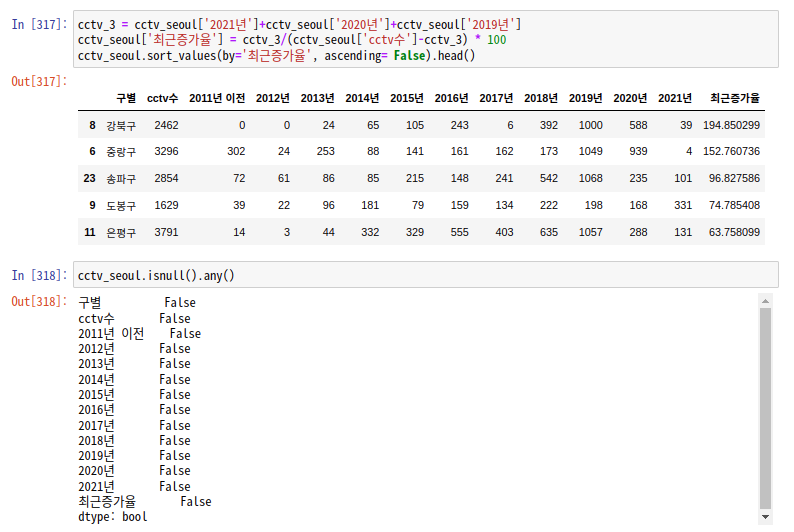Viewport: 794px width, 532px height.
Task: Click the 최근증가율 column header
Action: (735, 98)
